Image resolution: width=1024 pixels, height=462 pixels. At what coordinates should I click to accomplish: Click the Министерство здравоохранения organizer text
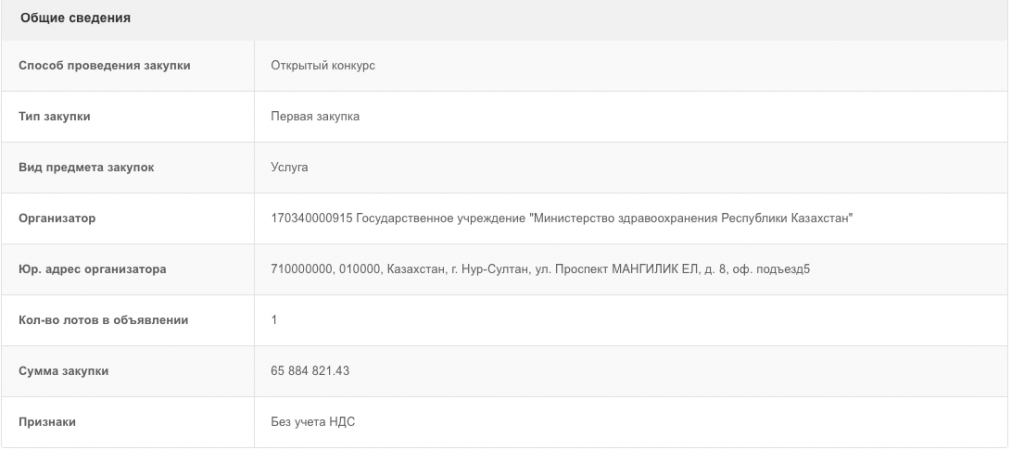(625, 218)
